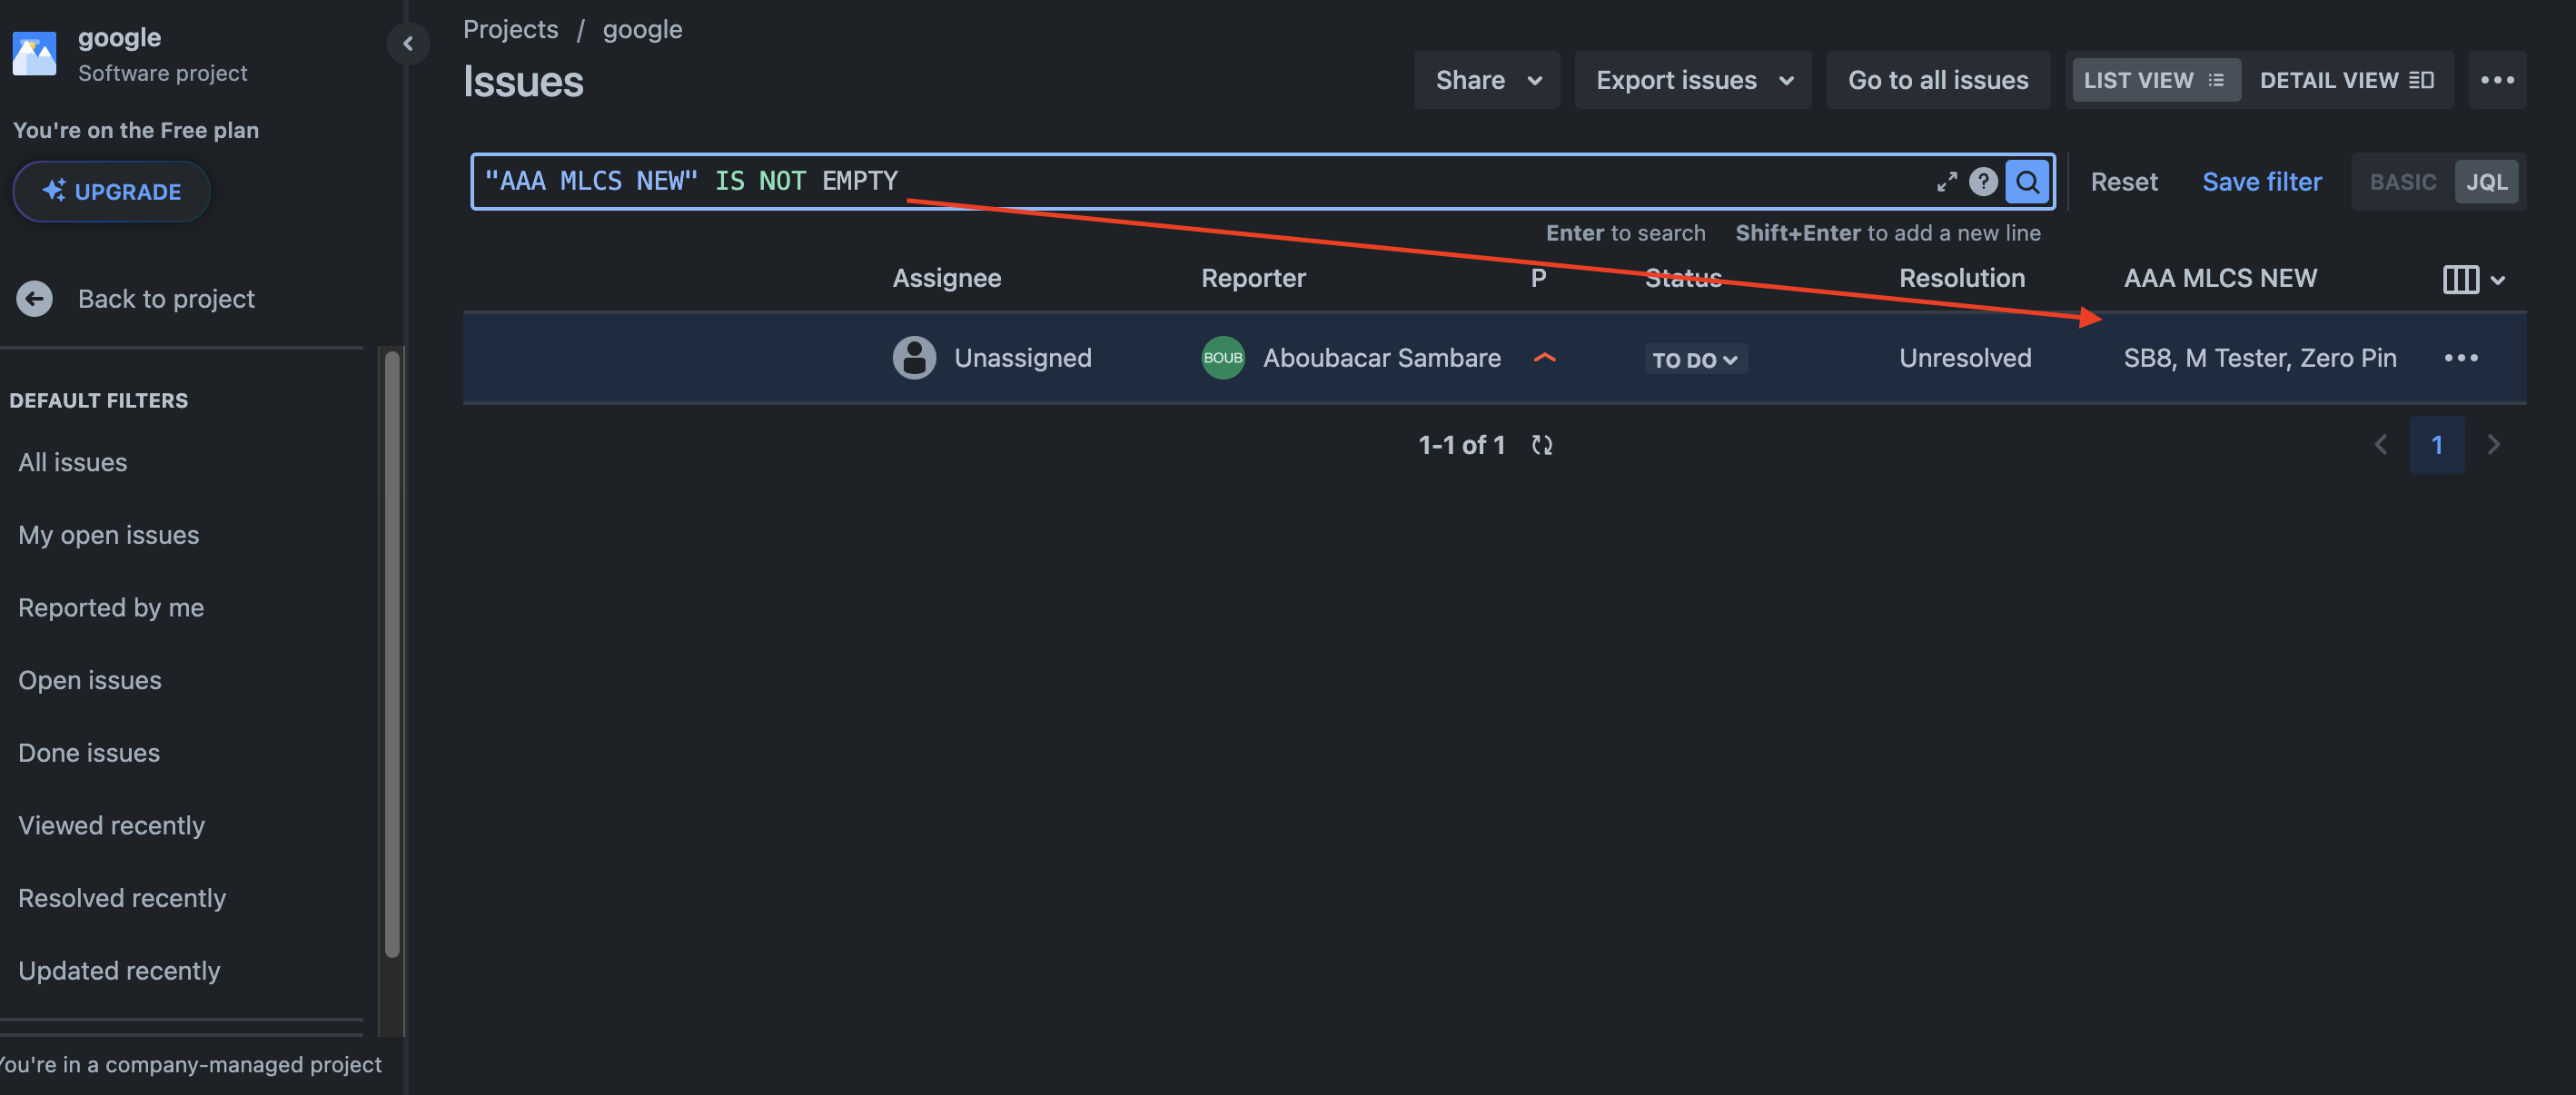This screenshot has height=1095, width=2576.
Task: Click the Unresolved resolution cell
Action: coord(1965,358)
